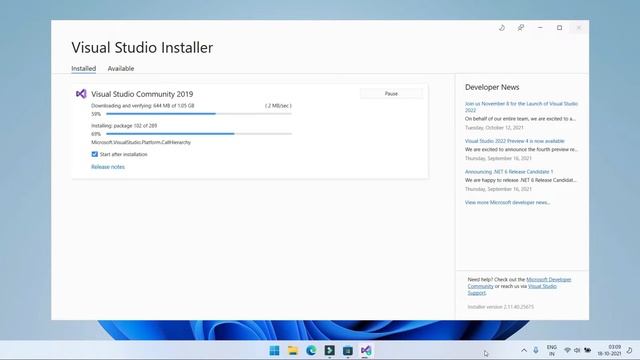Image resolution: width=640 pixels, height=360 pixels.
Task: Click the installing package progress bar
Action: point(199,134)
